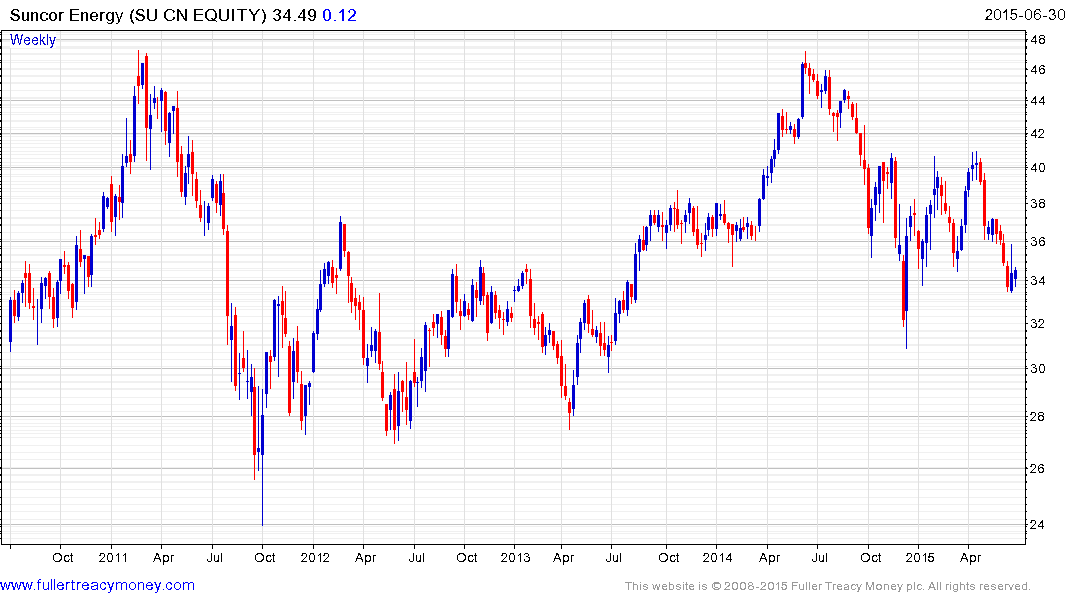1075x600 pixels.
Task: Click the last price value 34.49
Action: coord(294,15)
